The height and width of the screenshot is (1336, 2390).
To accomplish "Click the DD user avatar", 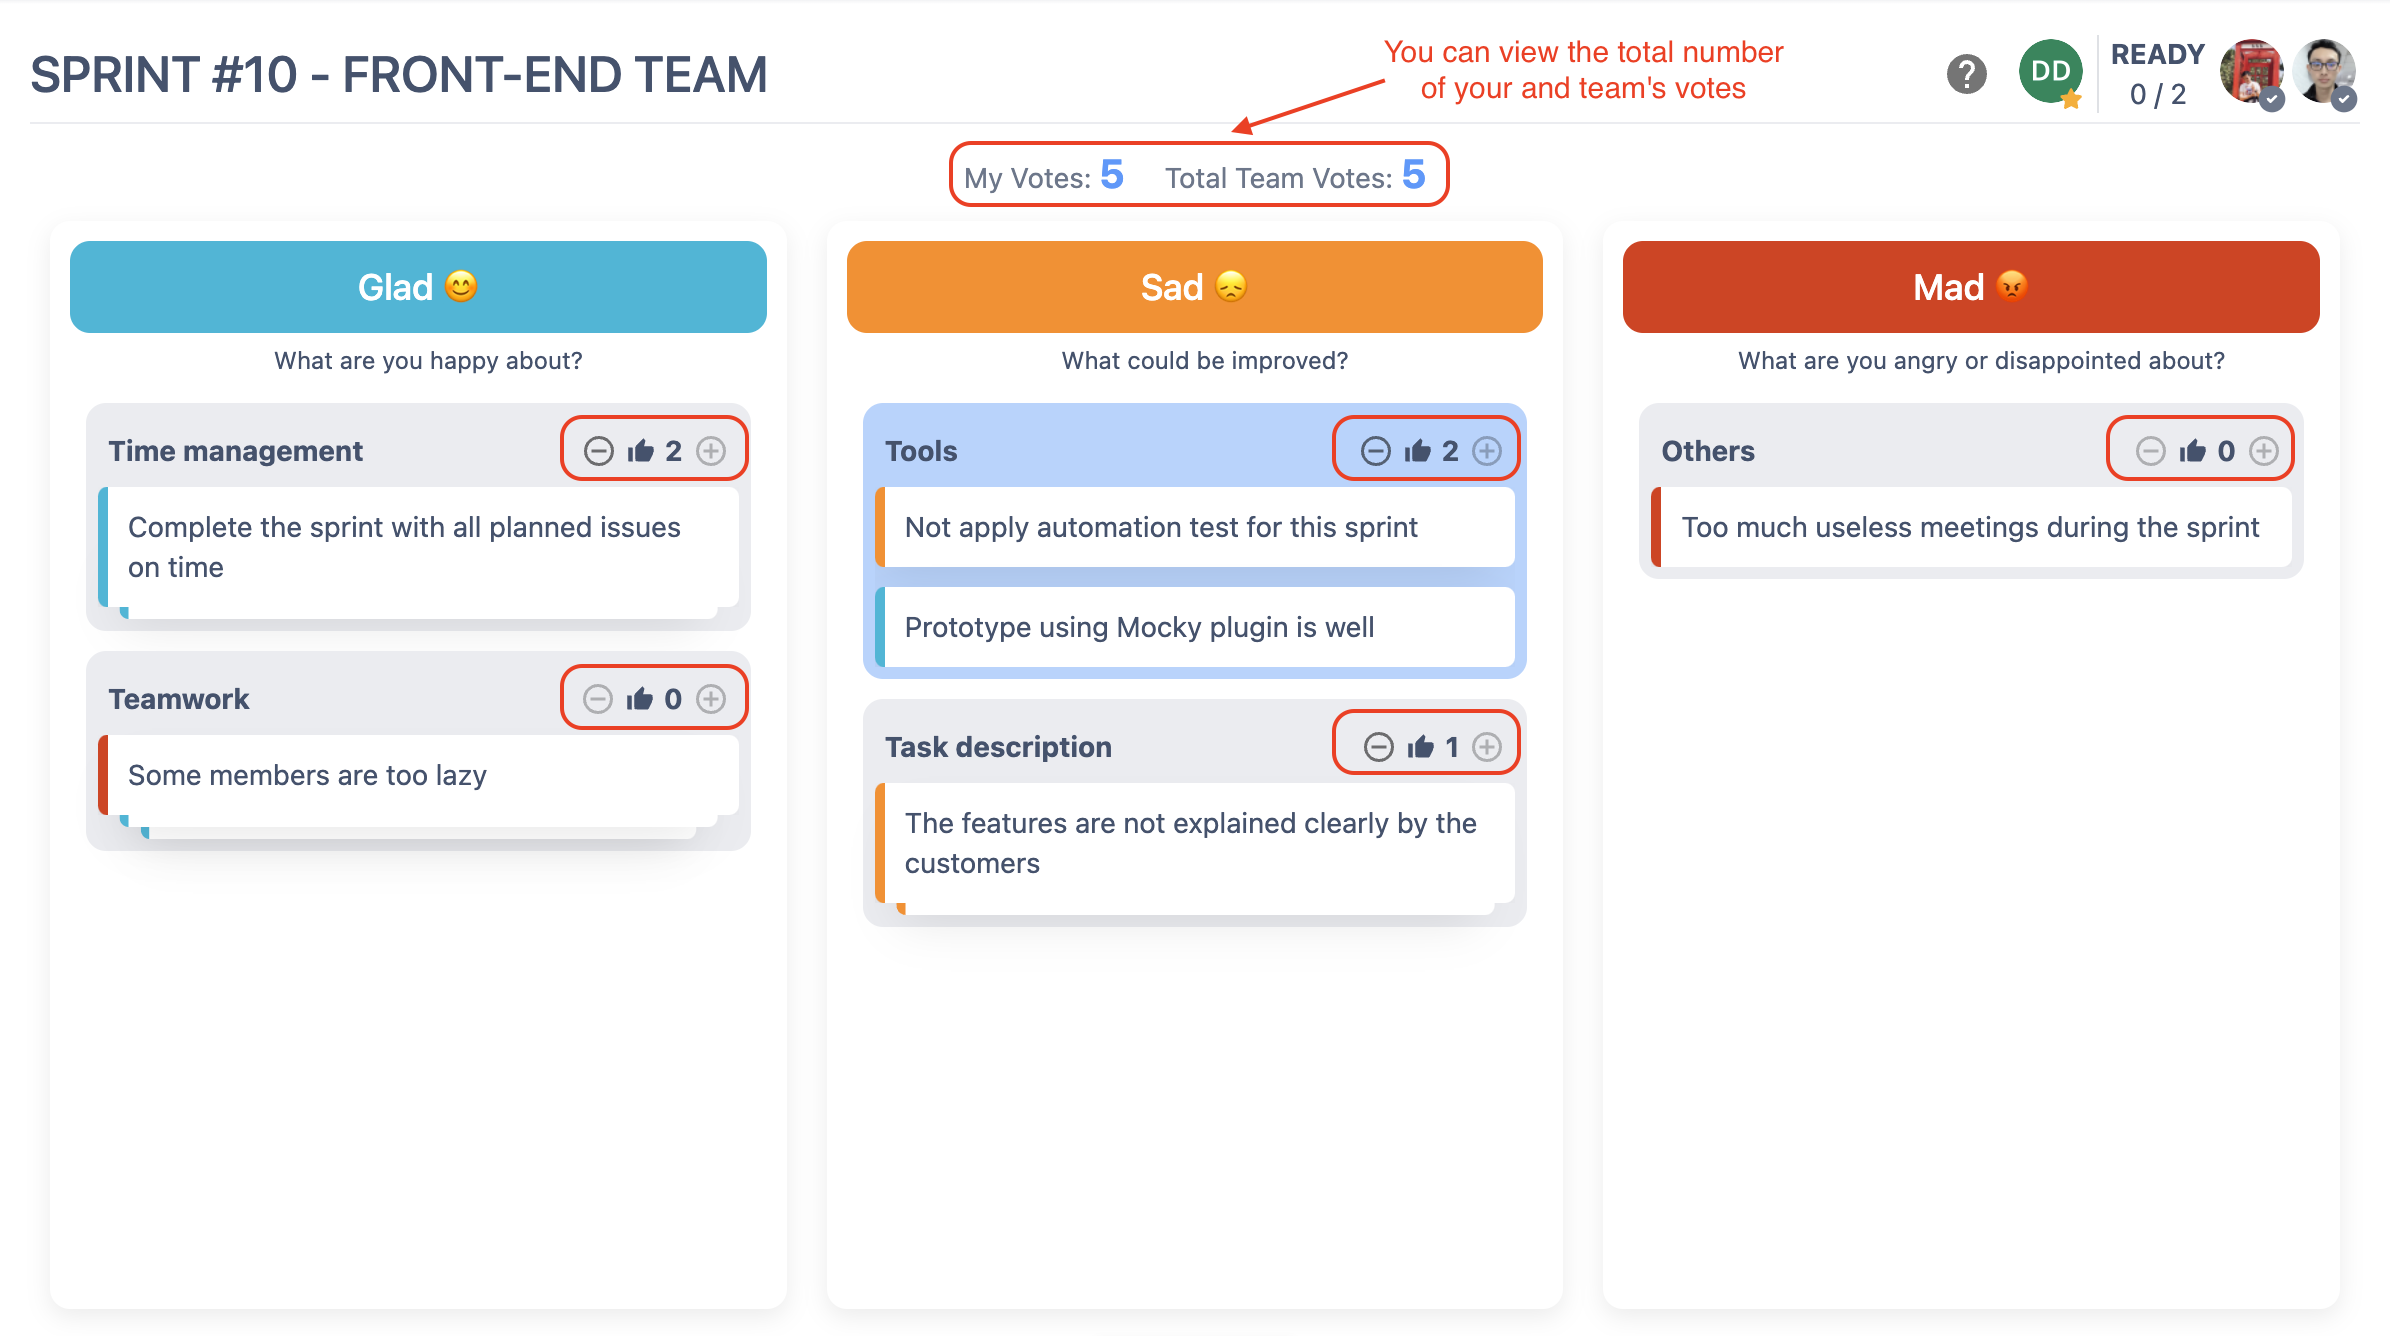I will [2050, 72].
